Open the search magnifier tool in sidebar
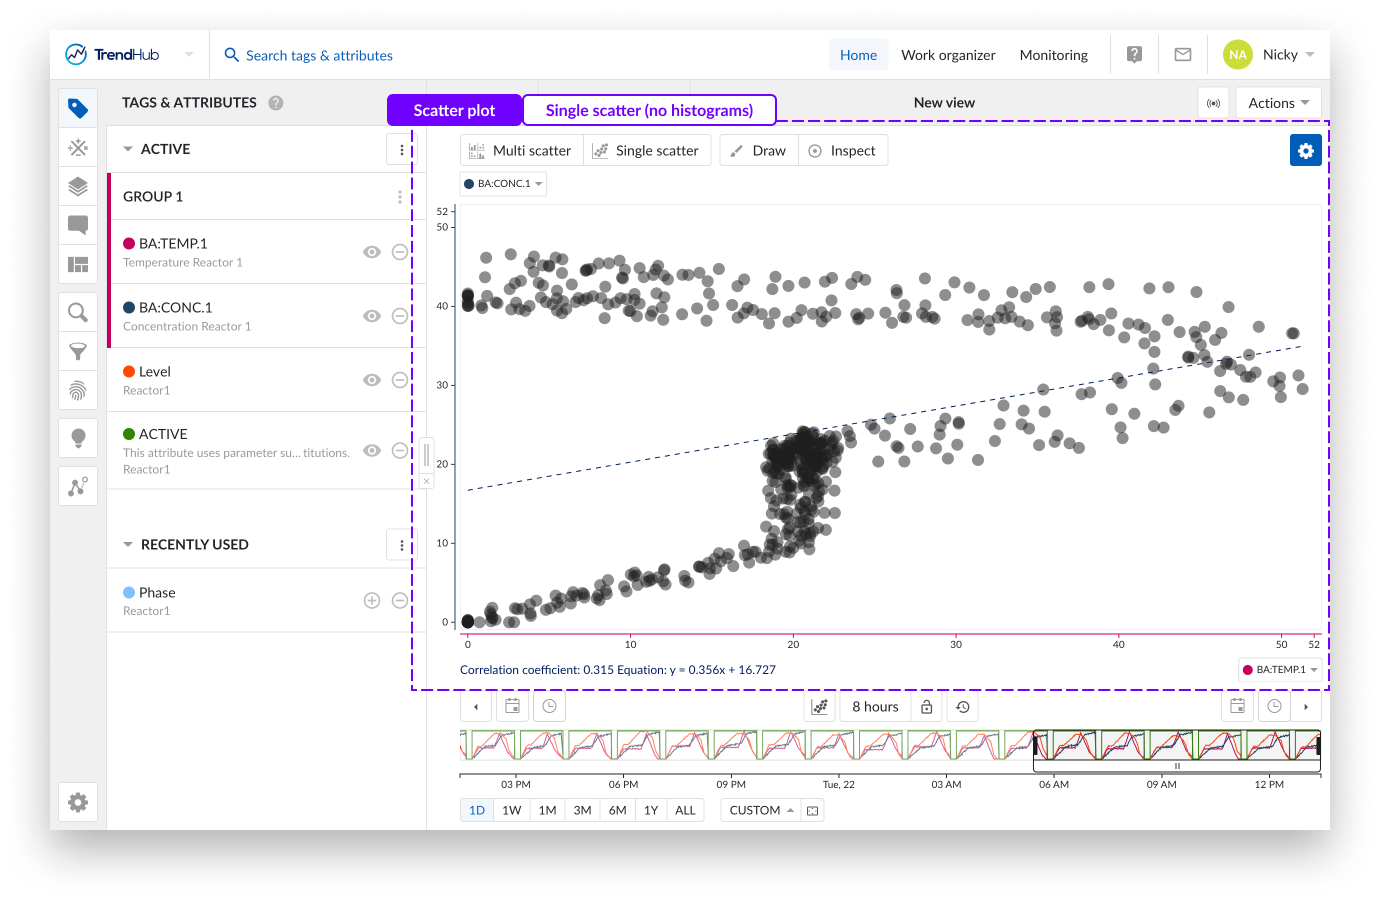Viewport: 1380px width, 900px height. (78, 313)
